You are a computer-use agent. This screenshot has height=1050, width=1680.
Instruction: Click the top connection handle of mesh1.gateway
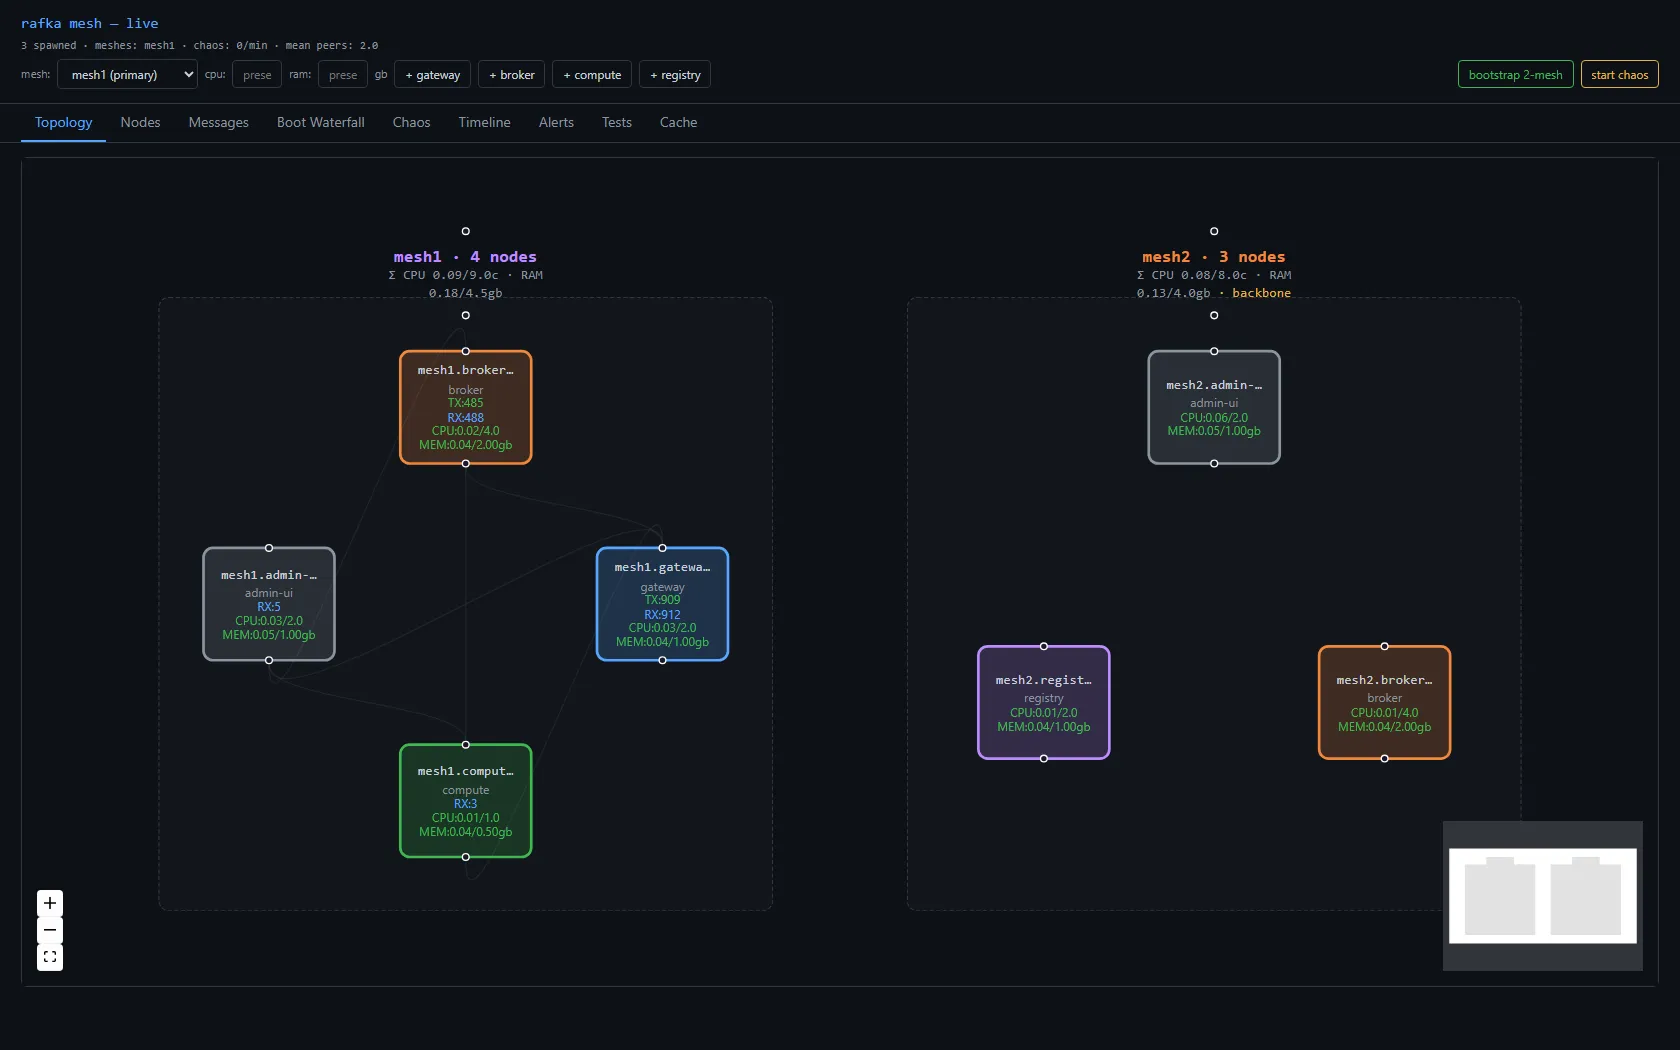662,548
